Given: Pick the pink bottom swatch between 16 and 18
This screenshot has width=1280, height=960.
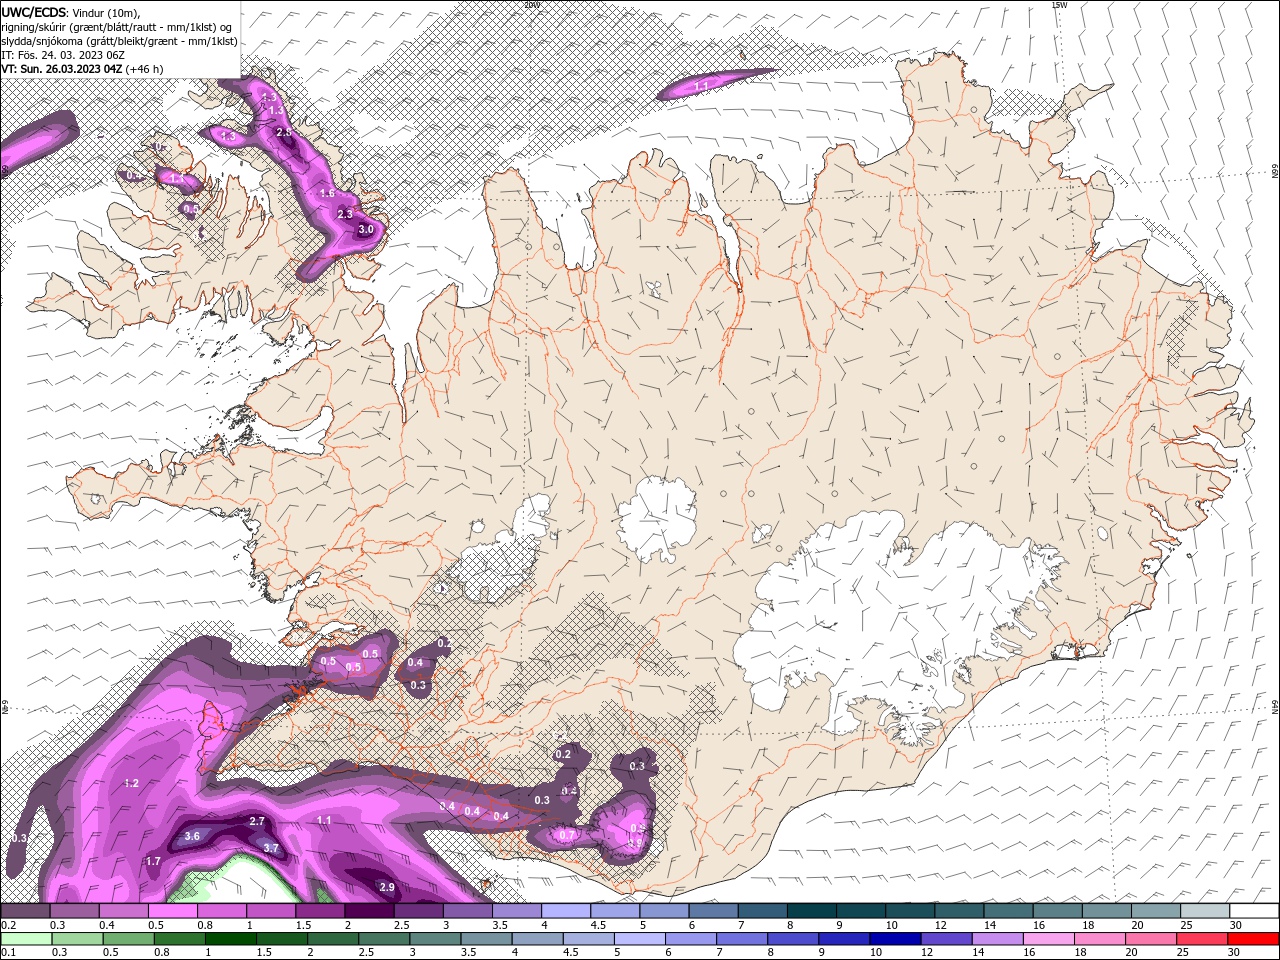Looking at the screenshot, I should pos(1050,939).
